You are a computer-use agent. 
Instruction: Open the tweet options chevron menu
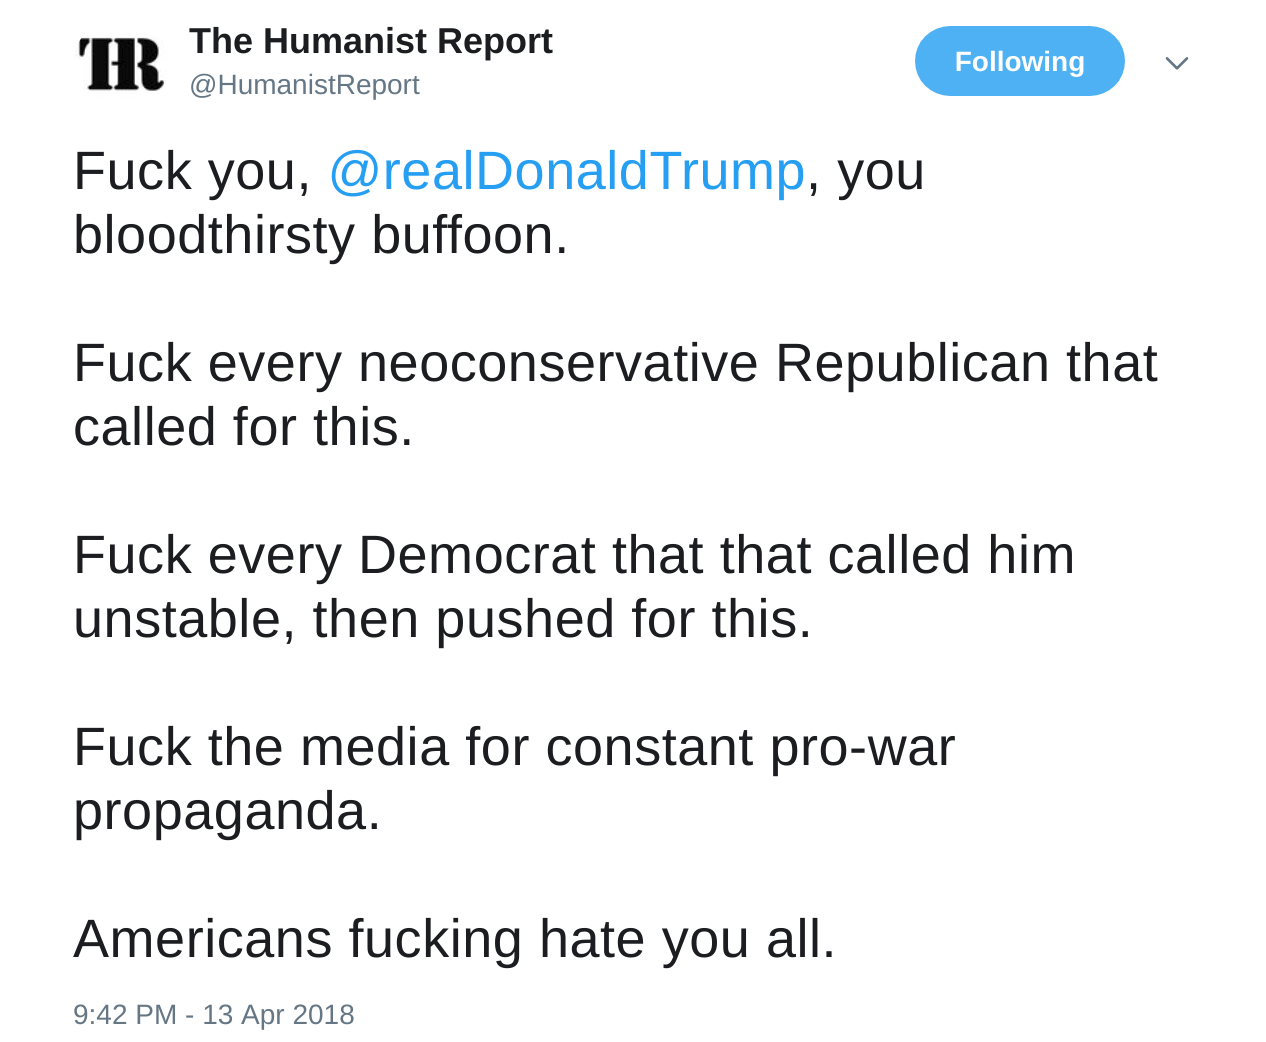point(1176,63)
